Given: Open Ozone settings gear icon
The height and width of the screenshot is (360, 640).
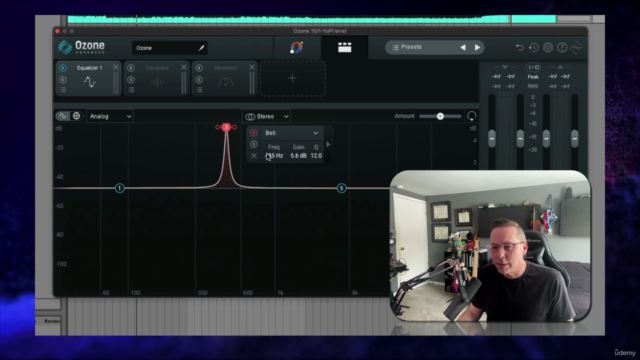Looking at the screenshot, I should coord(548,47).
